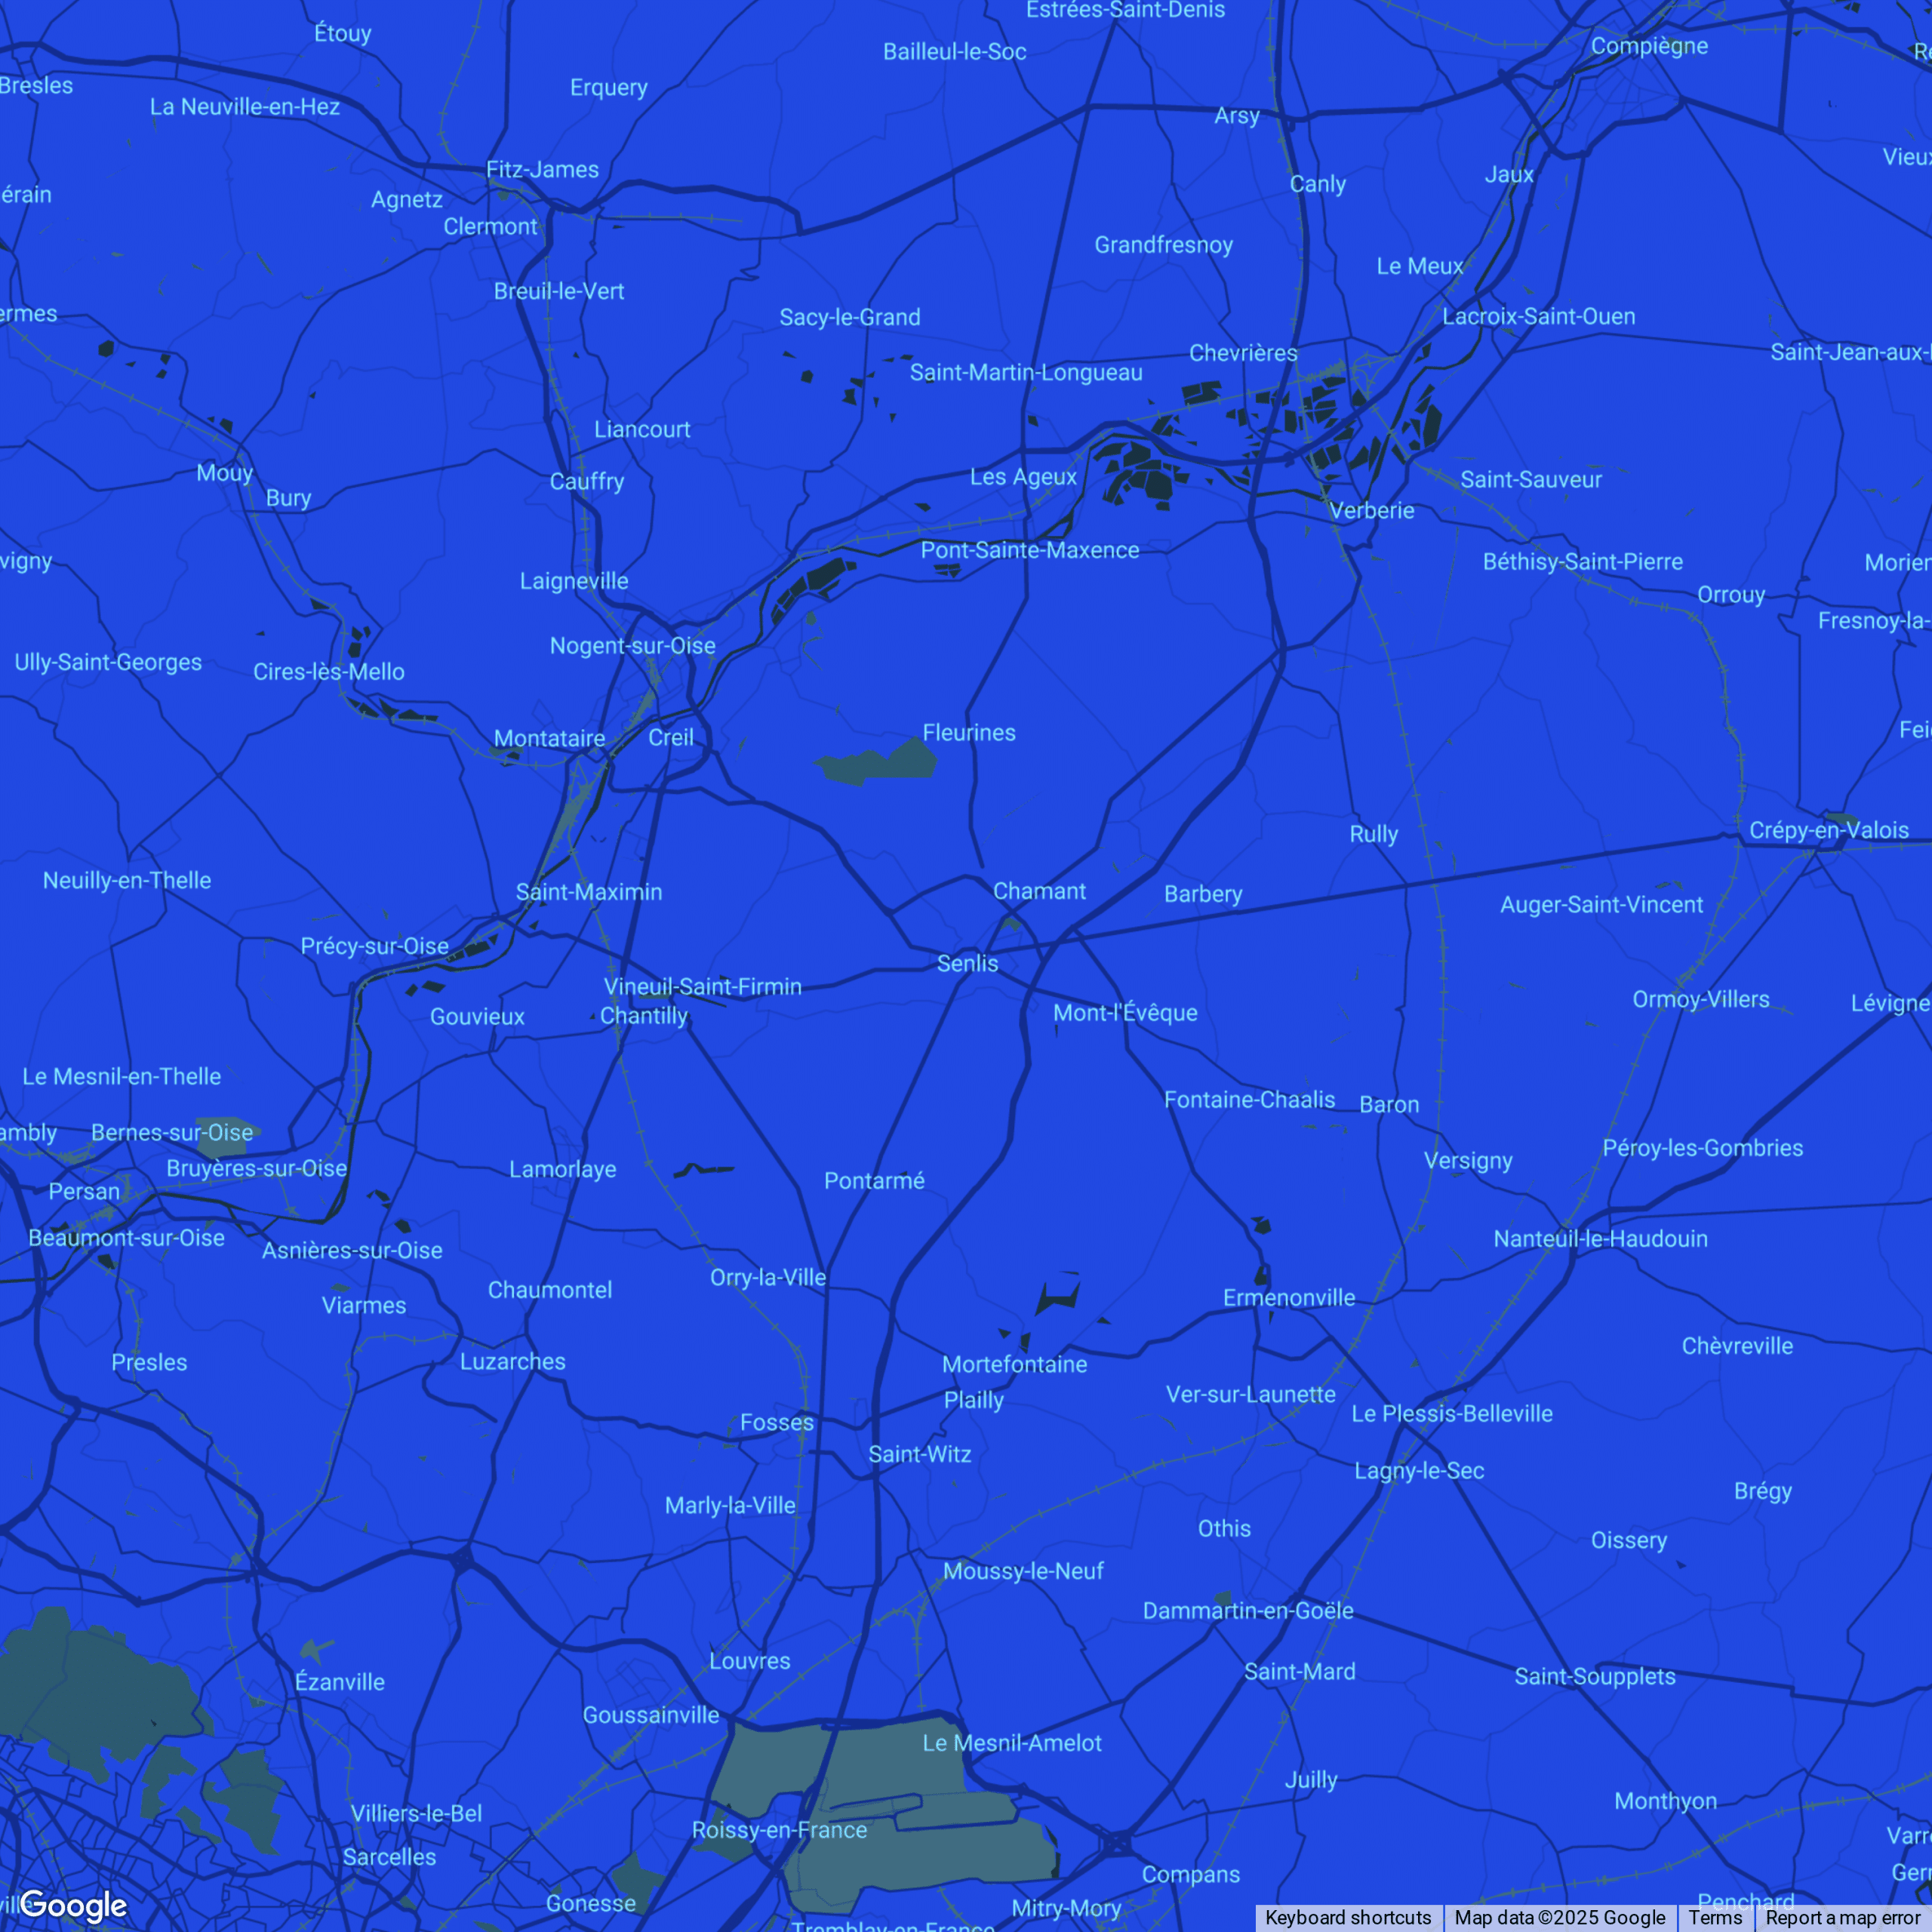
Task: Select the Villiers-le-Bel label
Action: pos(416,1813)
